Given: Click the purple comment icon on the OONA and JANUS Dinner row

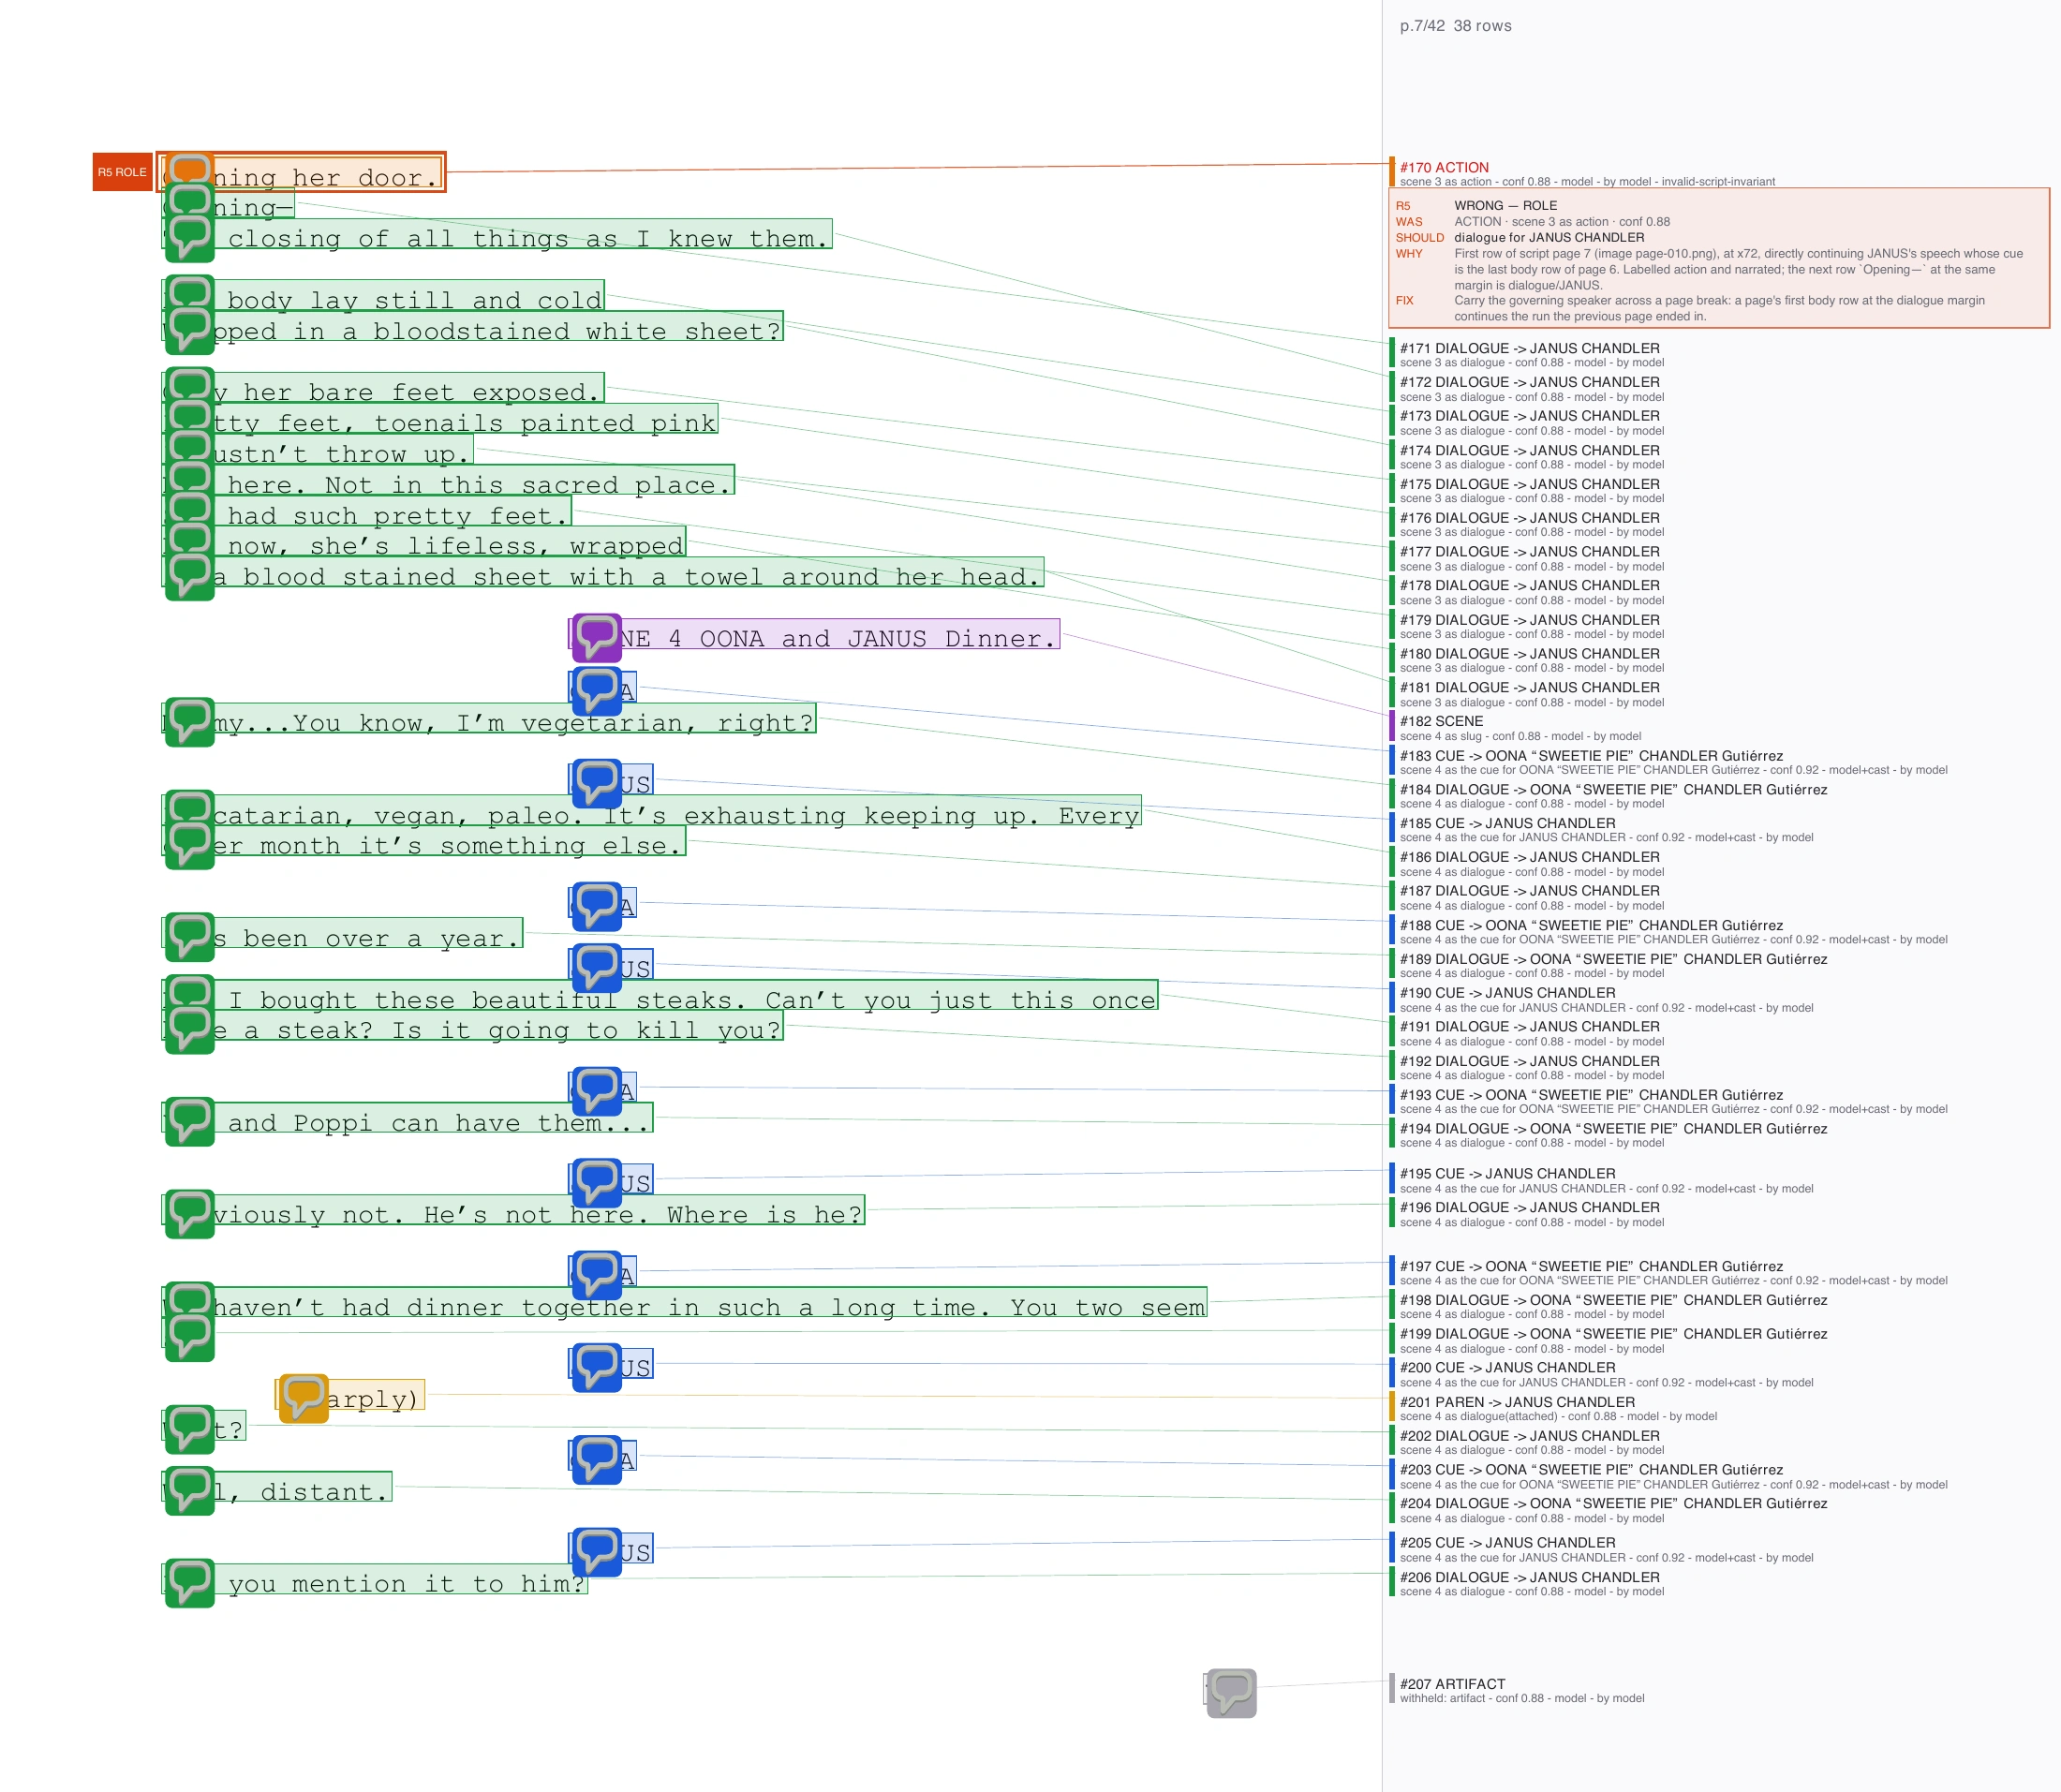Looking at the screenshot, I should [597, 638].
